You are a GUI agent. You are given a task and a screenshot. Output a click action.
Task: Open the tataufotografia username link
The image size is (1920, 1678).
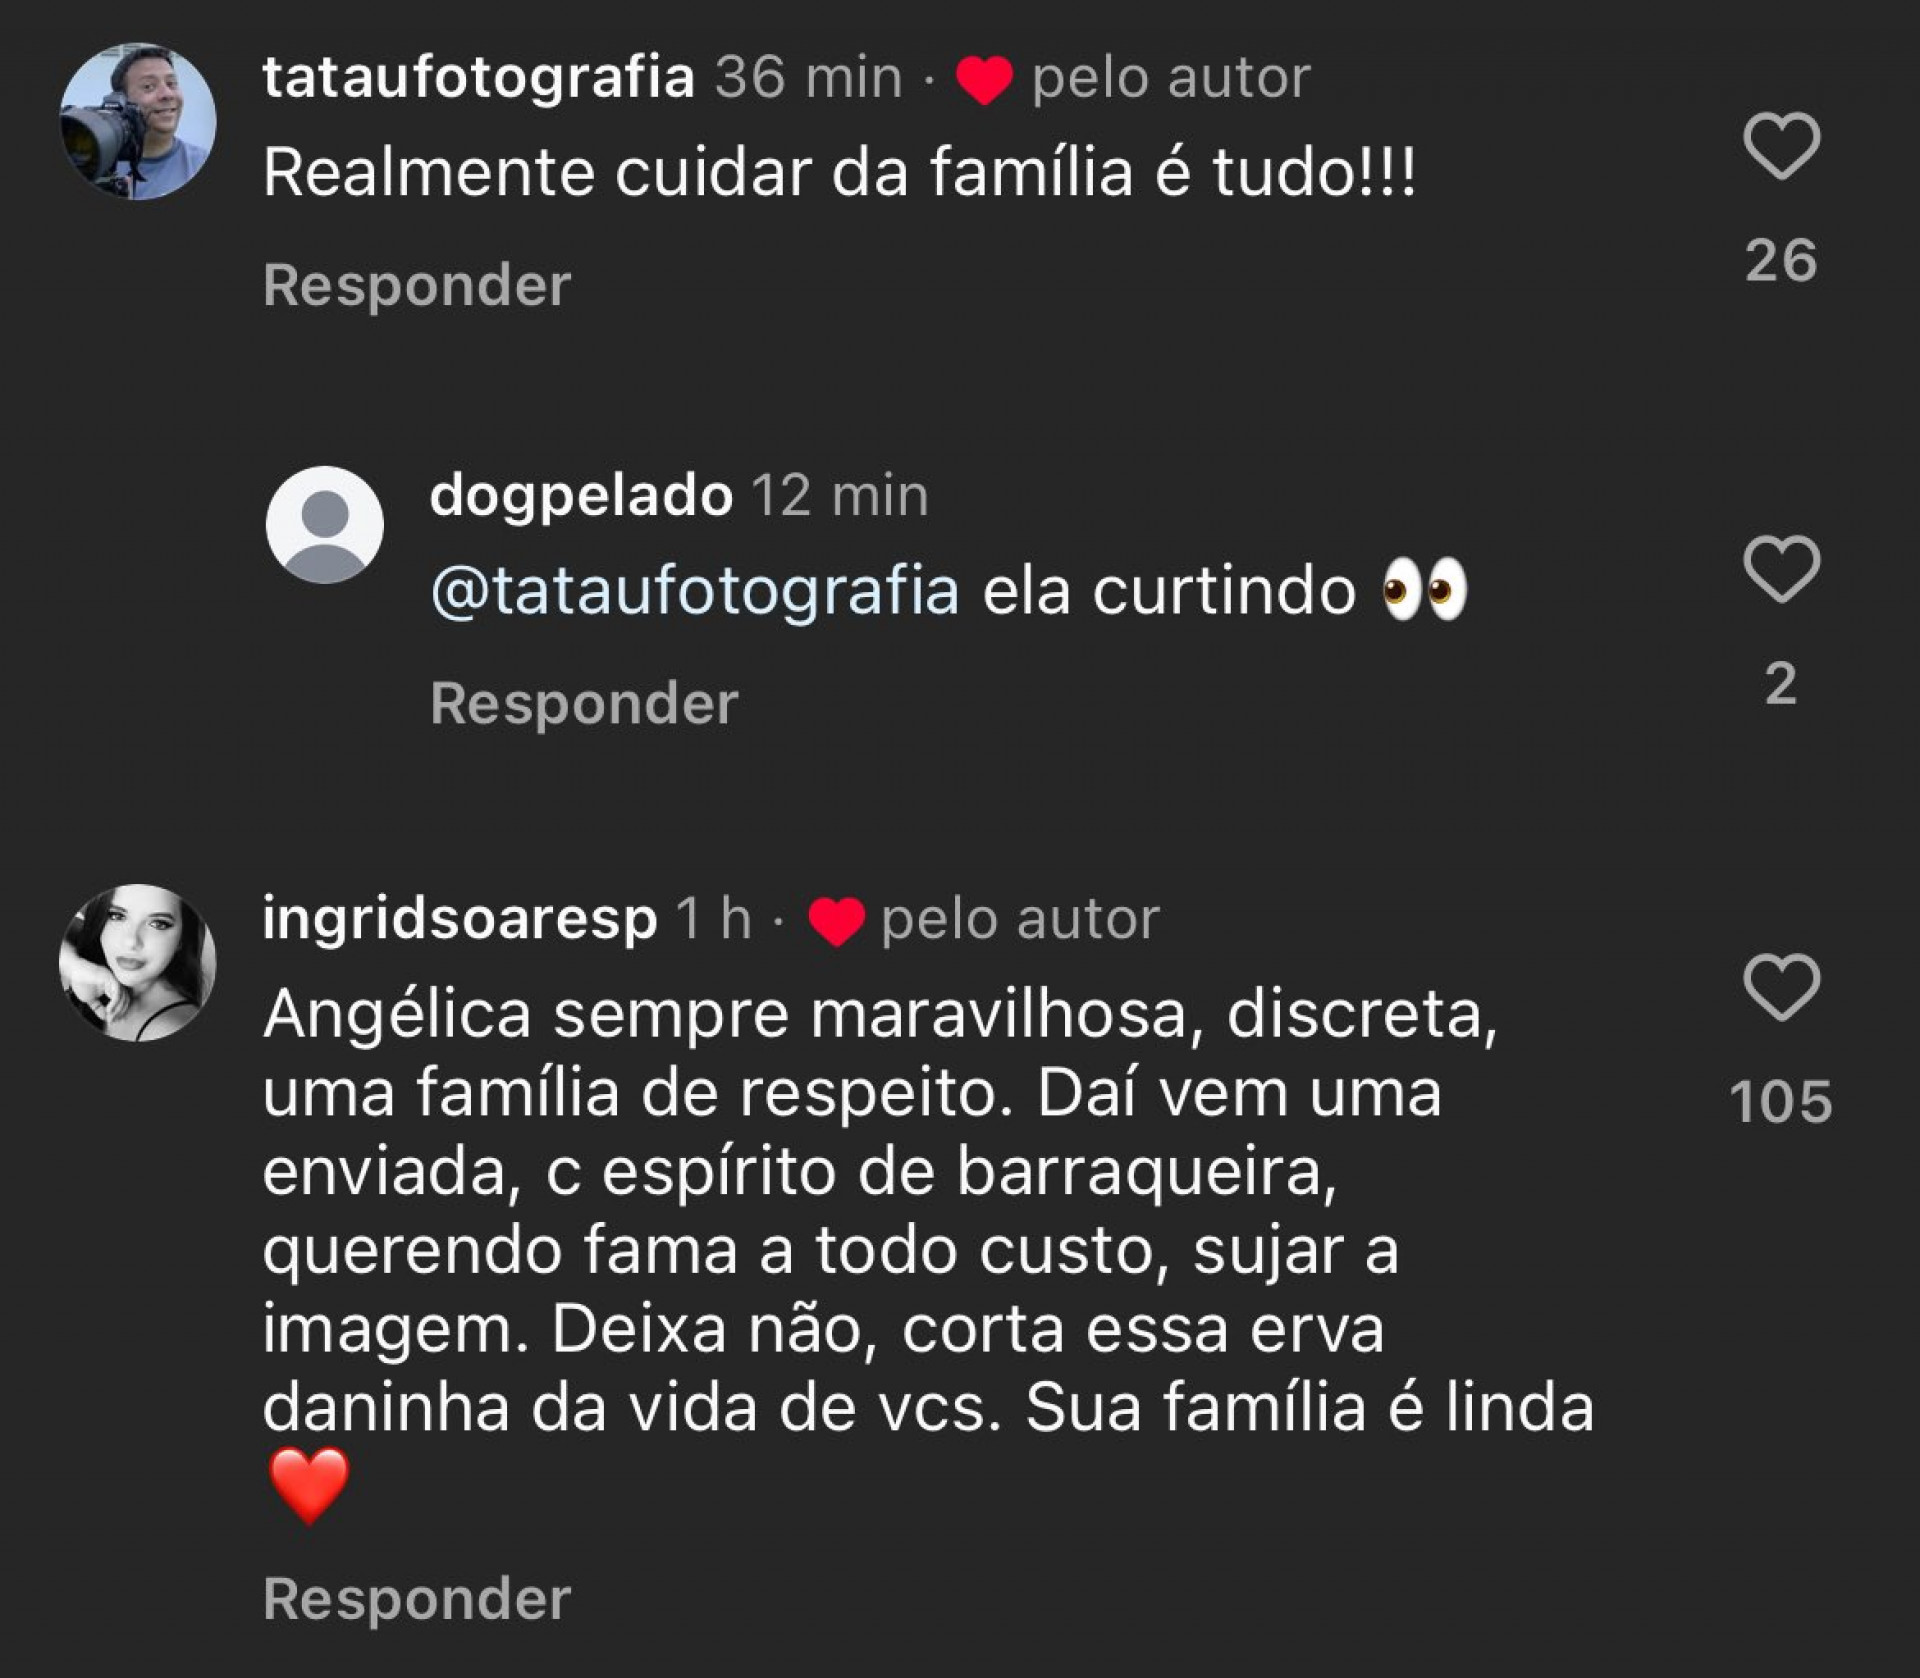click(478, 78)
